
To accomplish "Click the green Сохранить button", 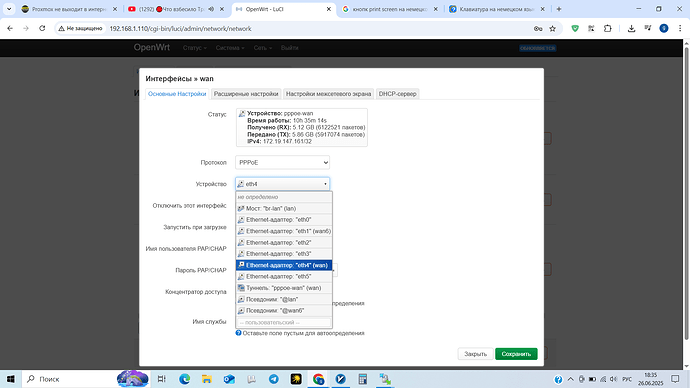I will point(516,354).
